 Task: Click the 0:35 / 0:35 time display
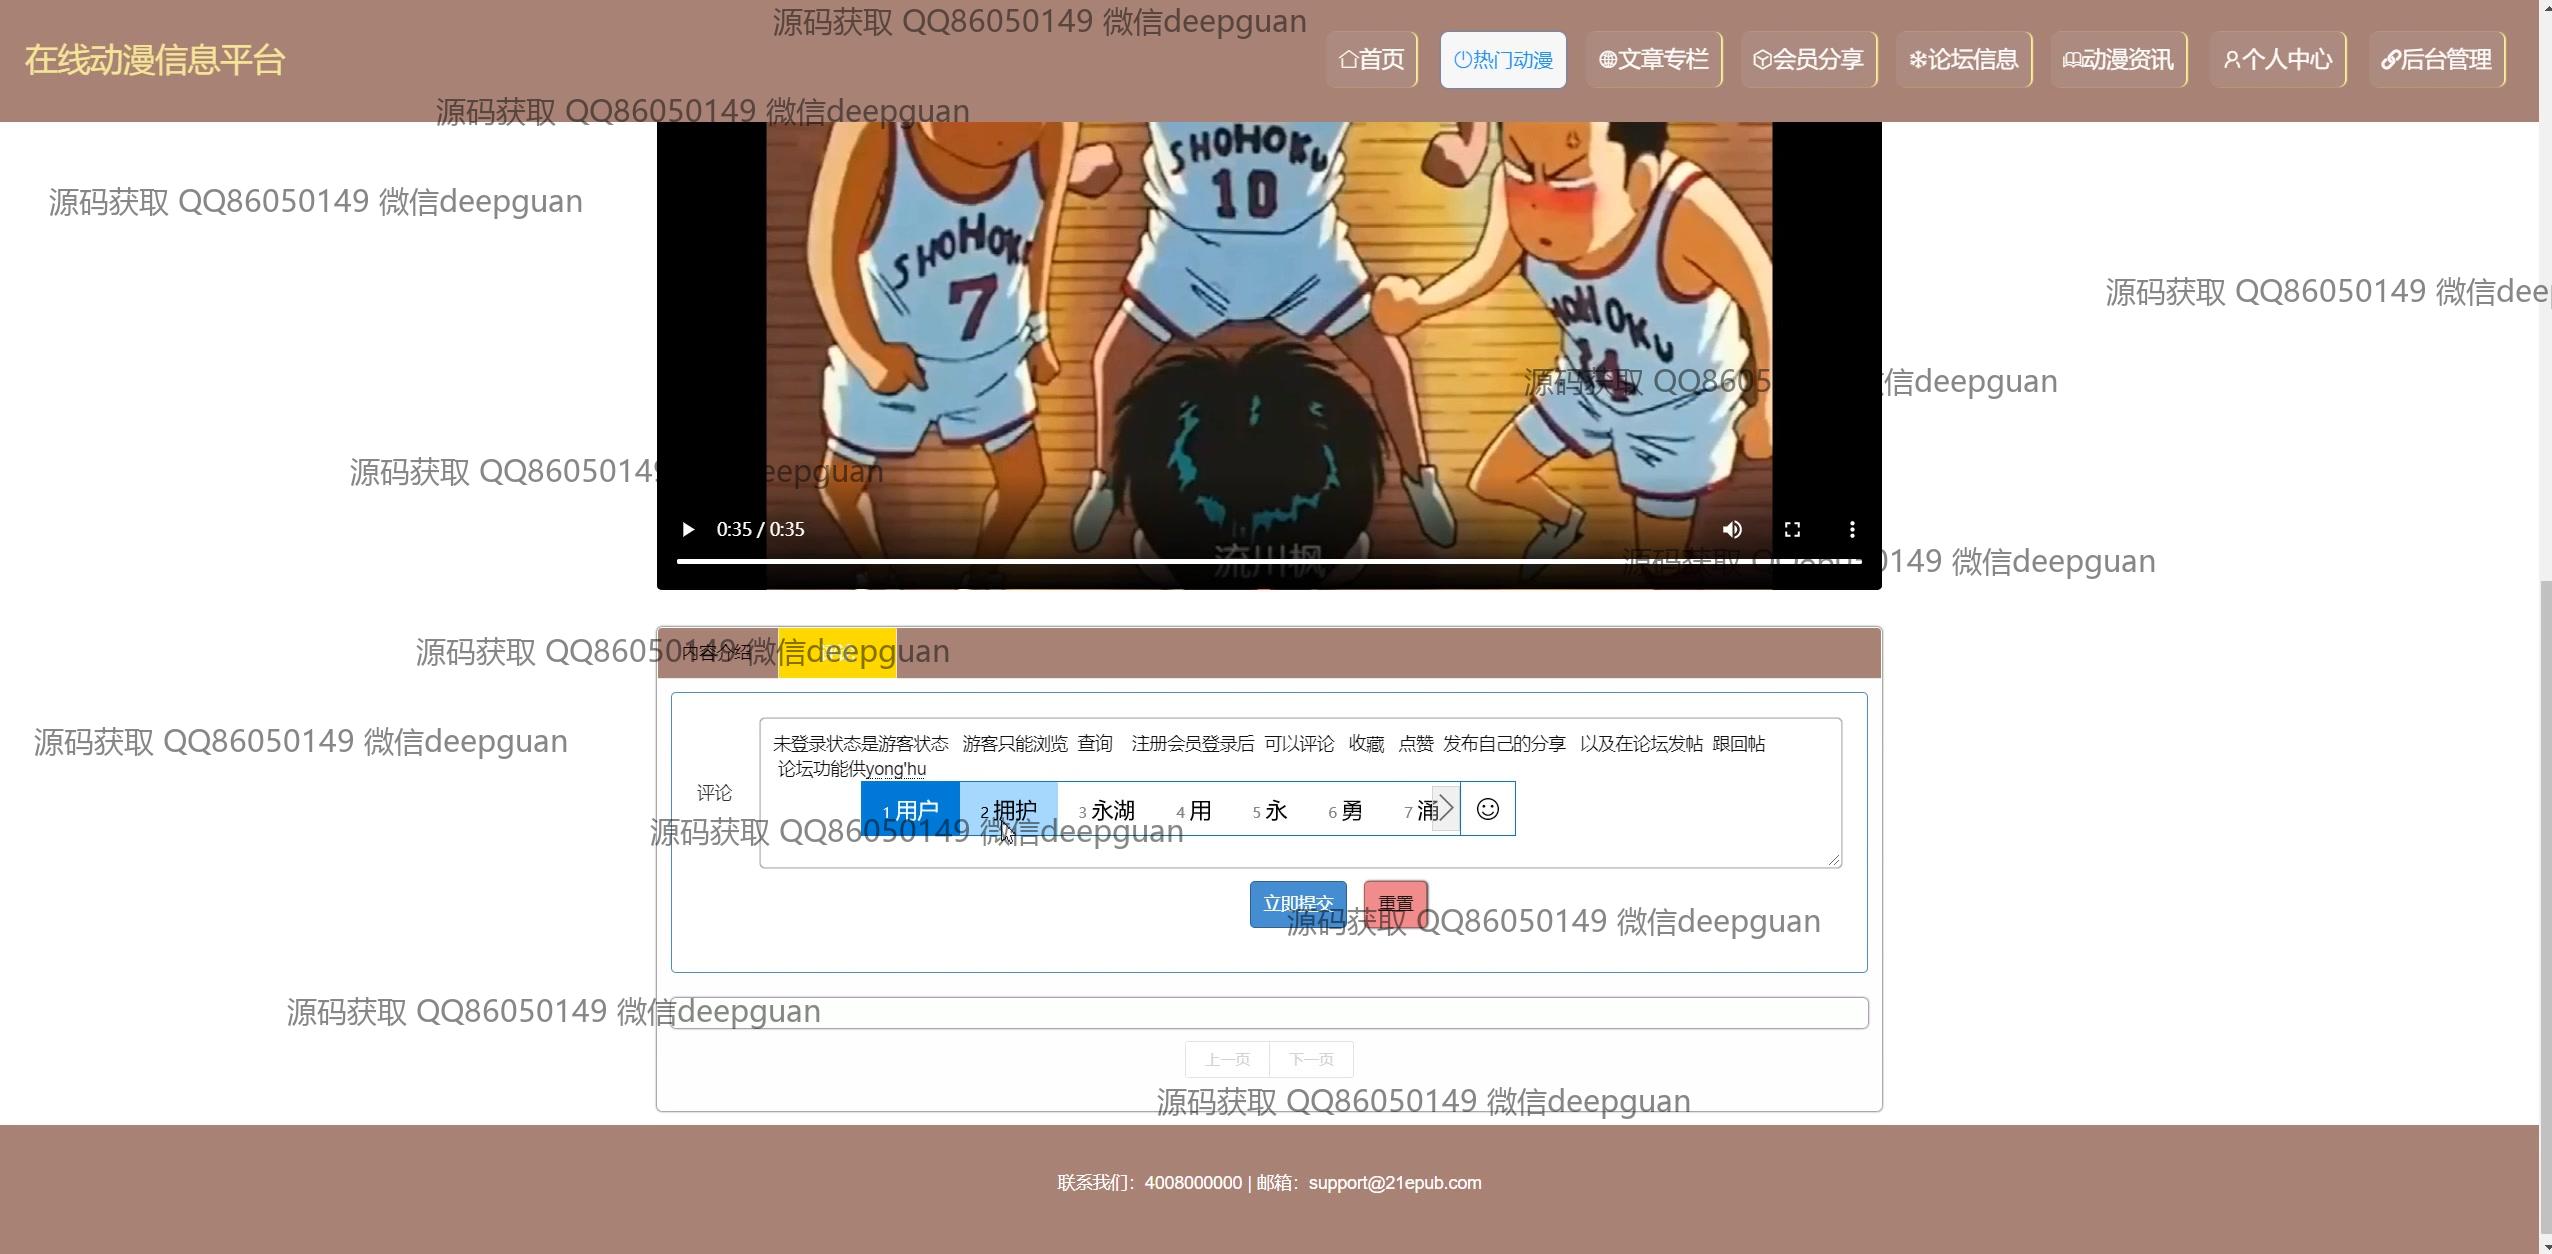760,529
